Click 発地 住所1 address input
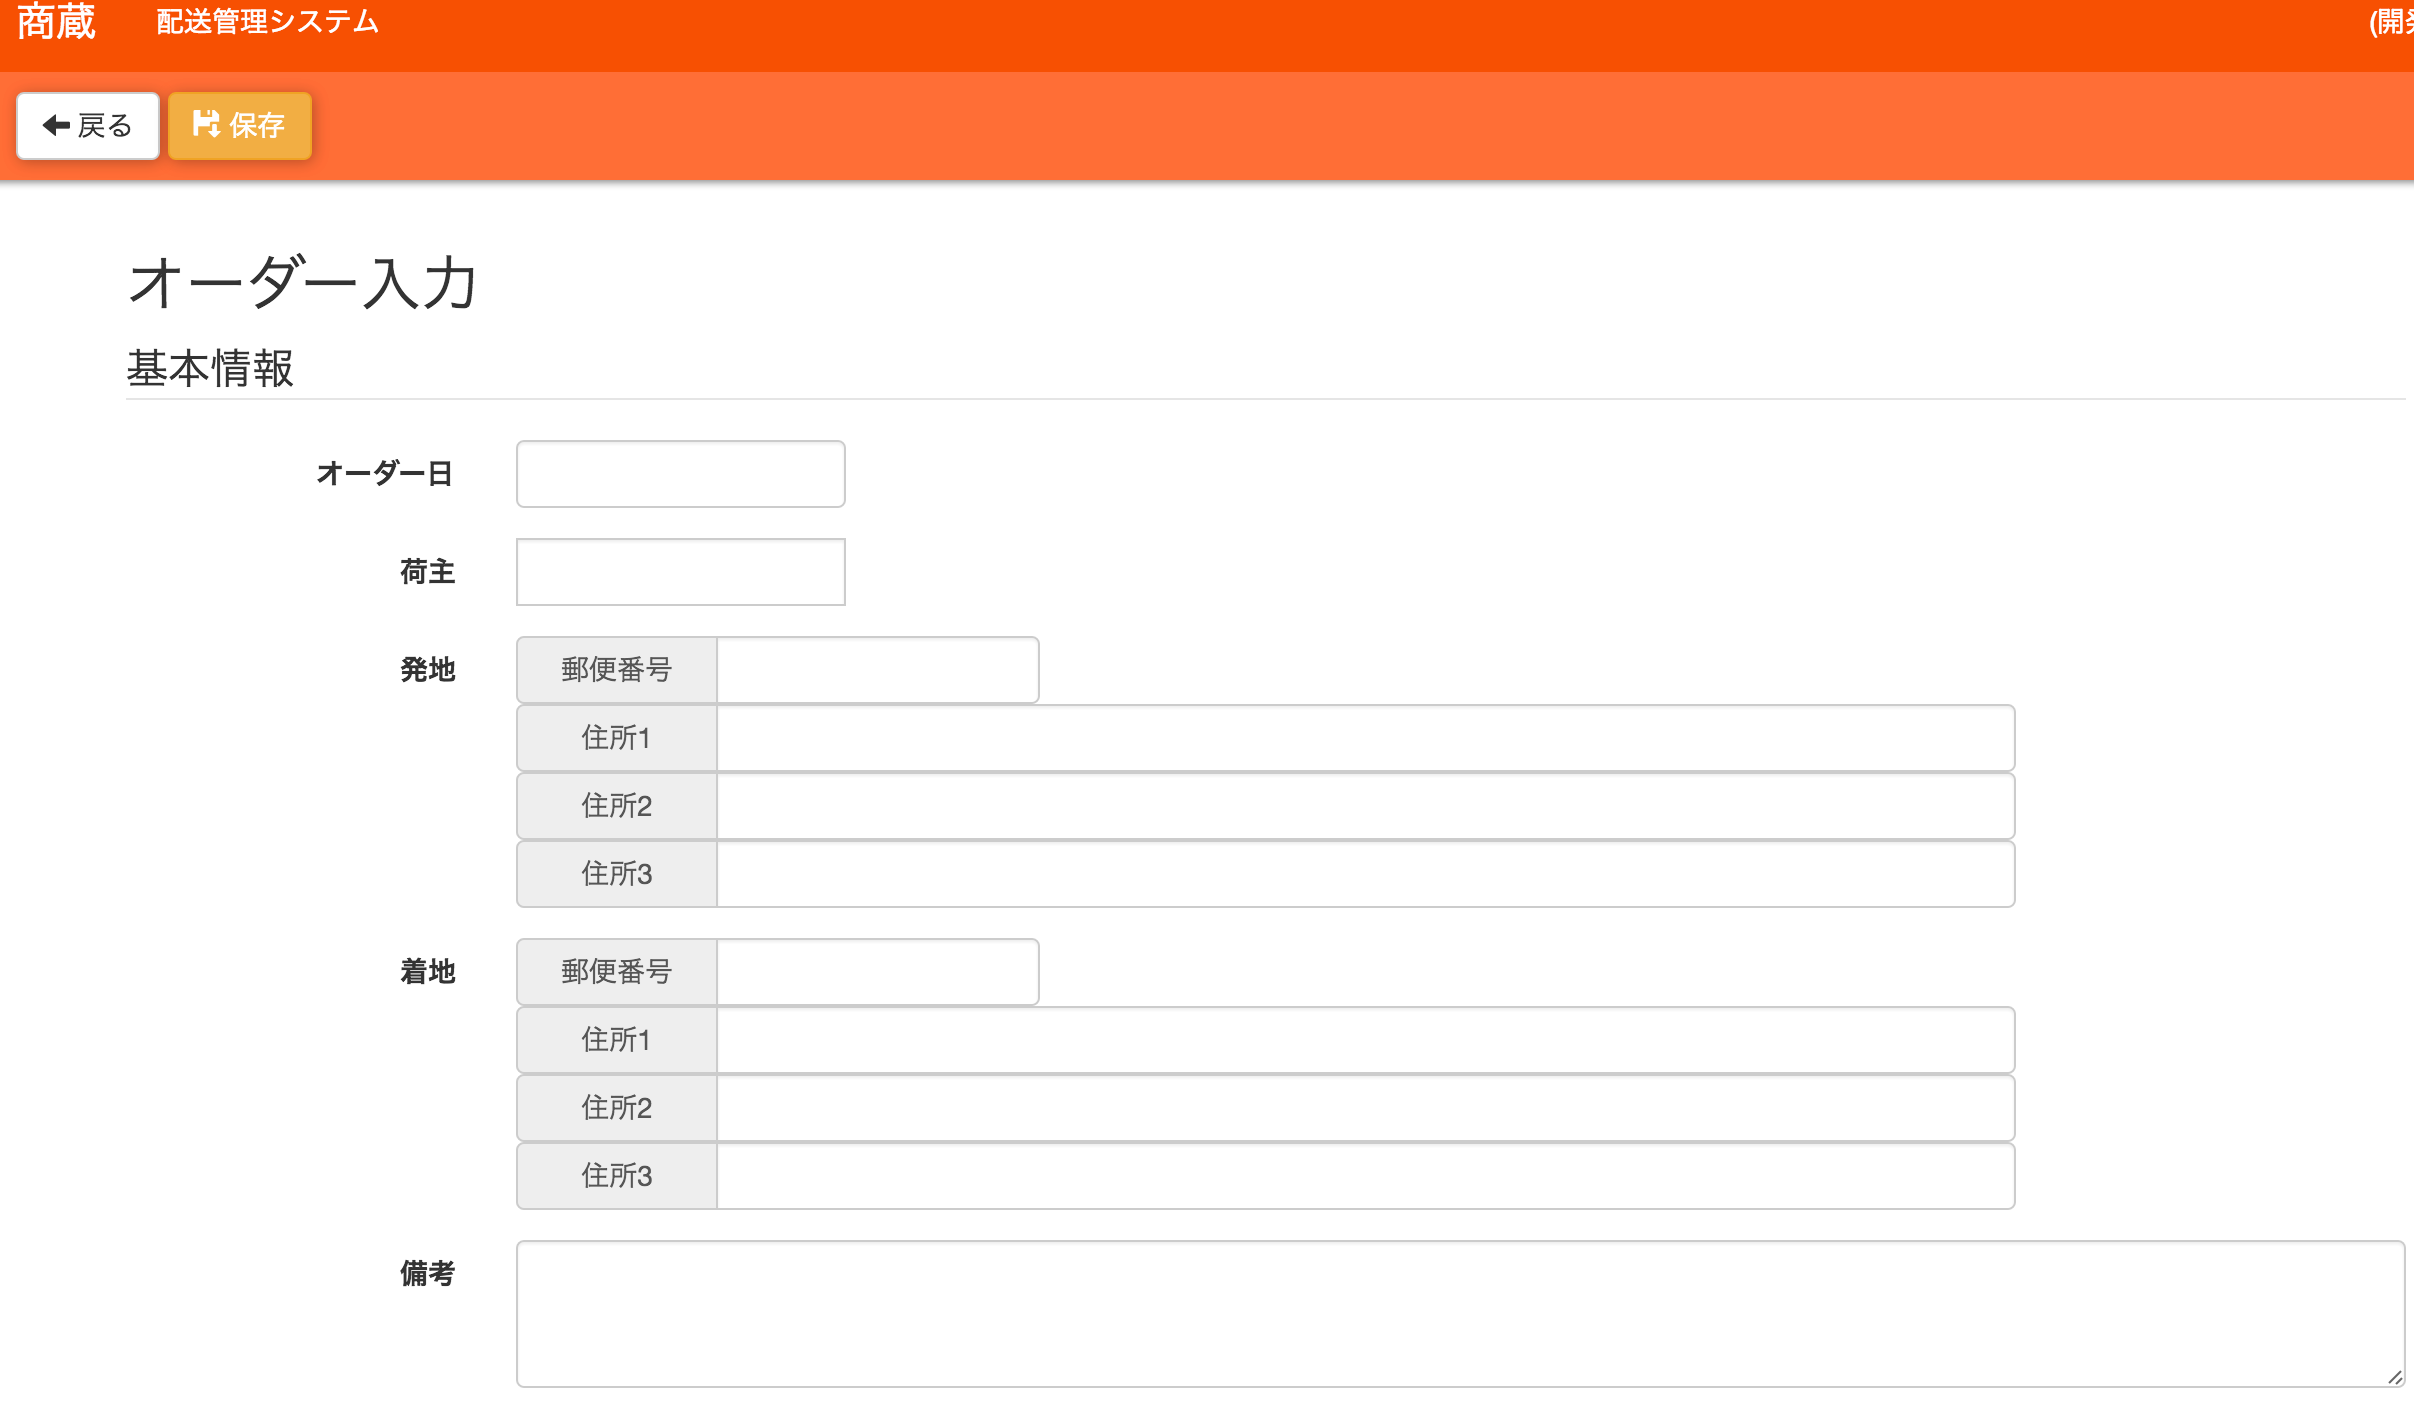This screenshot has height=1412, width=2414. (x=1365, y=738)
